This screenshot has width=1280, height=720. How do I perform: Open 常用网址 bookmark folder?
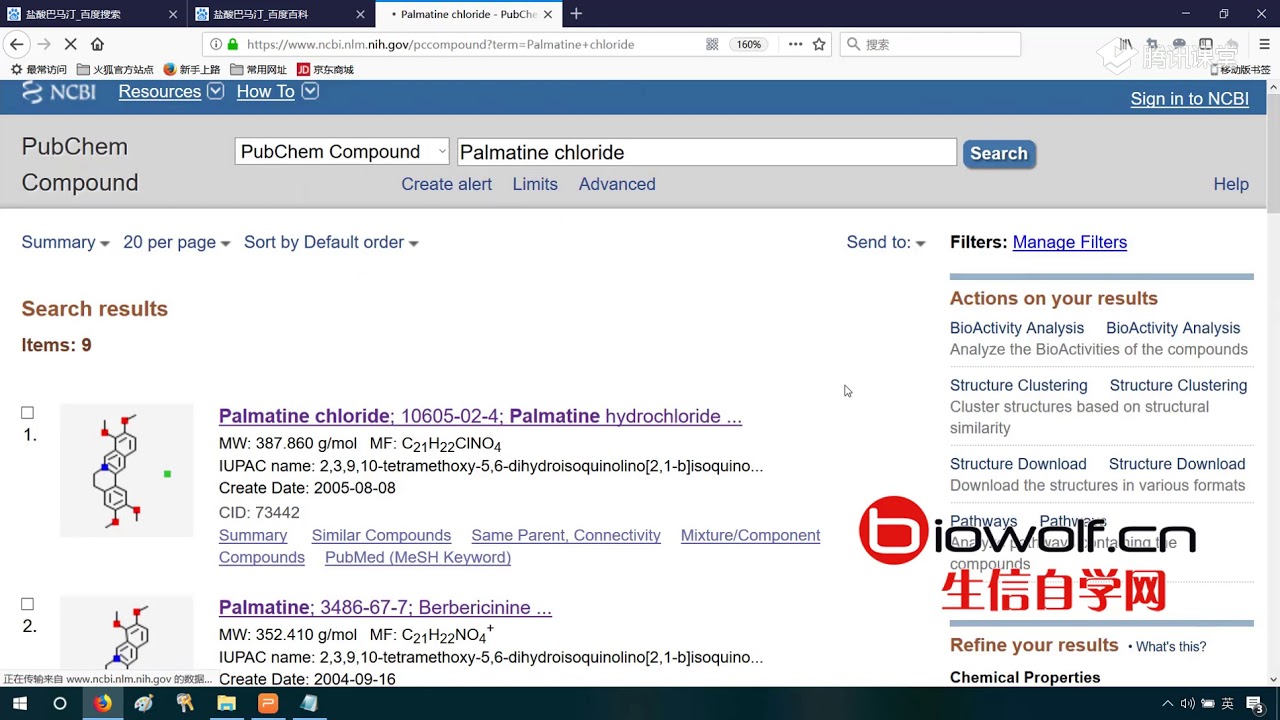258,70
